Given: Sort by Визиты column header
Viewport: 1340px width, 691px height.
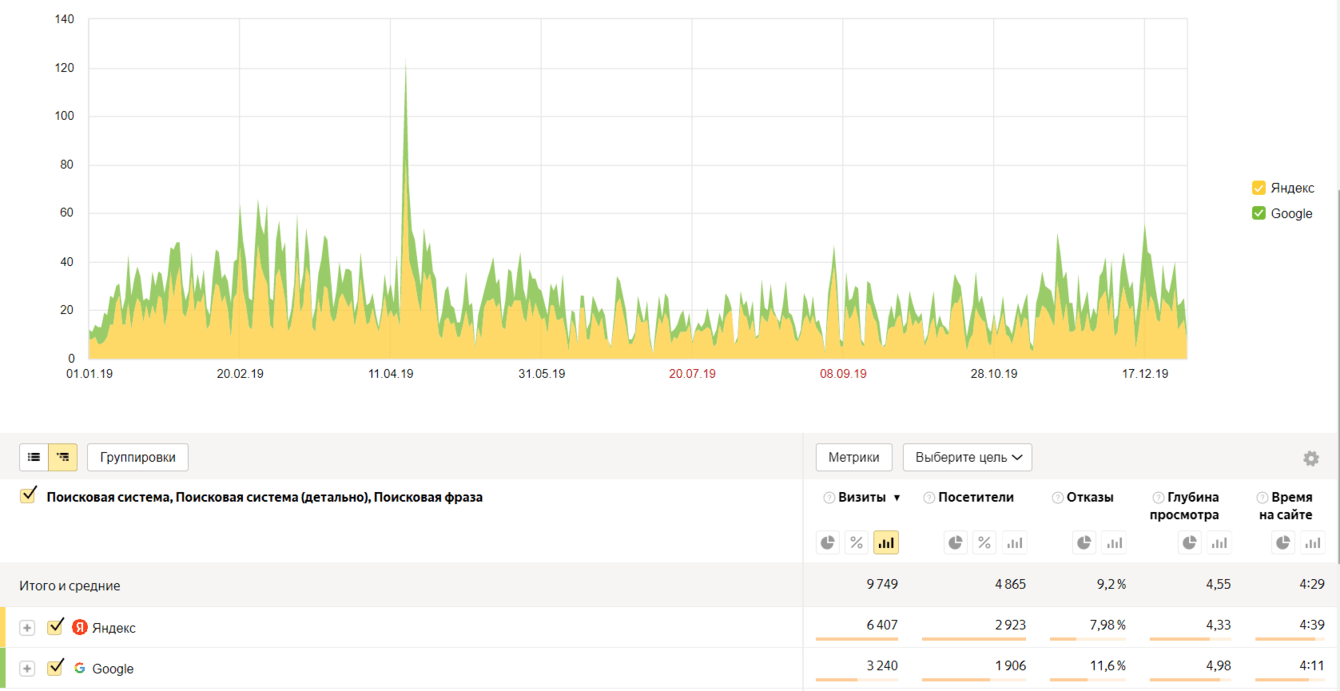Looking at the screenshot, I should click(862, 497).
